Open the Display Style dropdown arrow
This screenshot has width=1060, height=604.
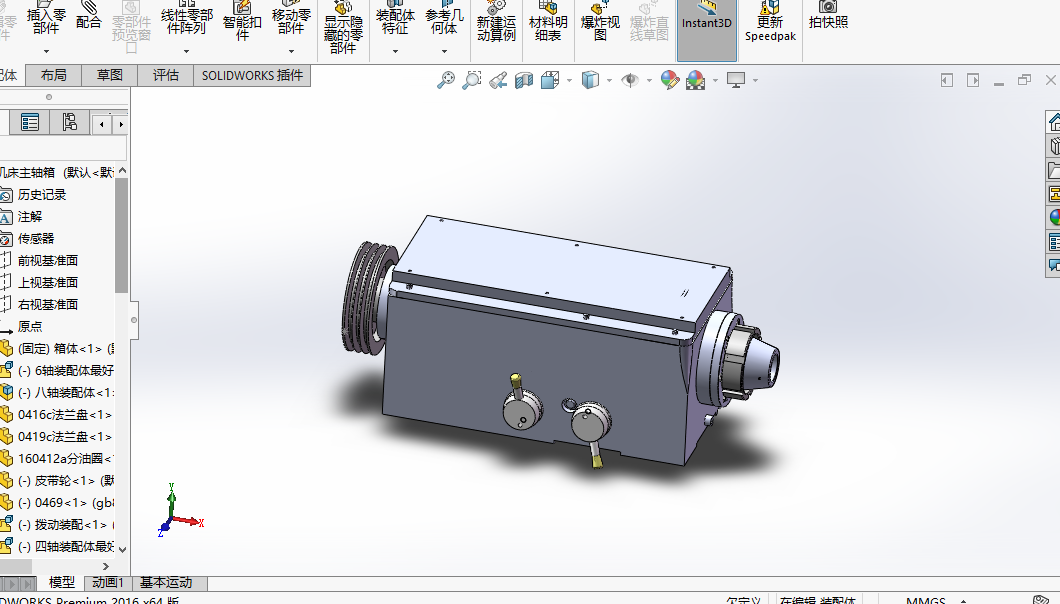pyautogui.click(x=609, y=80)
